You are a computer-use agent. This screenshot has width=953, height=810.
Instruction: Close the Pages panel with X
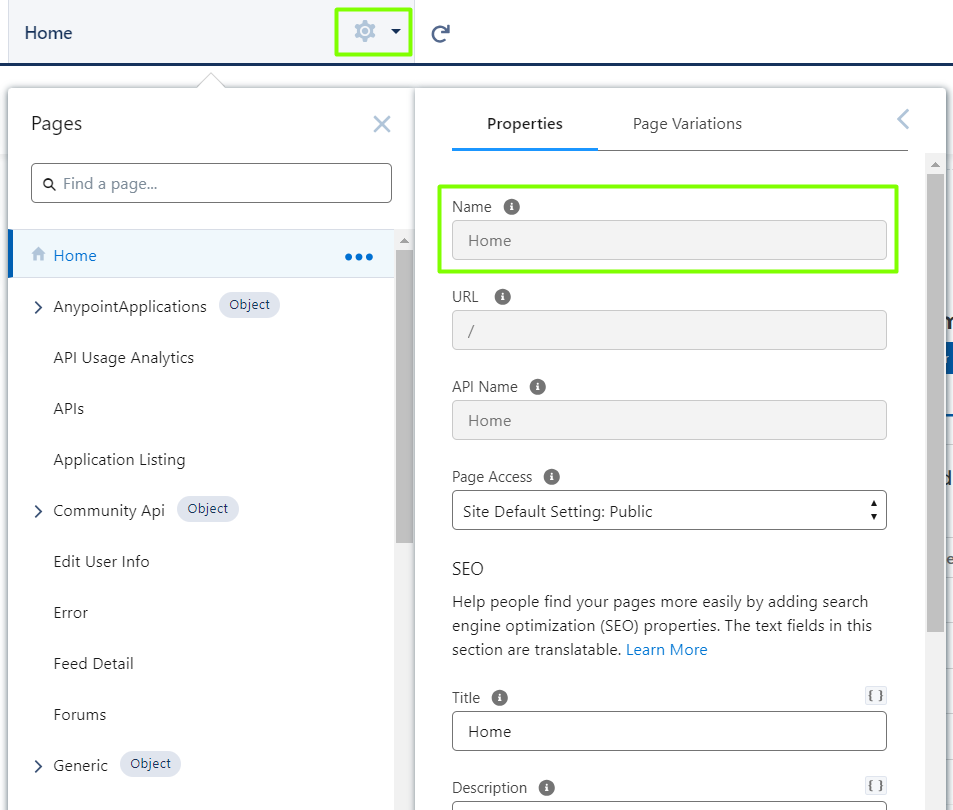click(x=381, y=124)
